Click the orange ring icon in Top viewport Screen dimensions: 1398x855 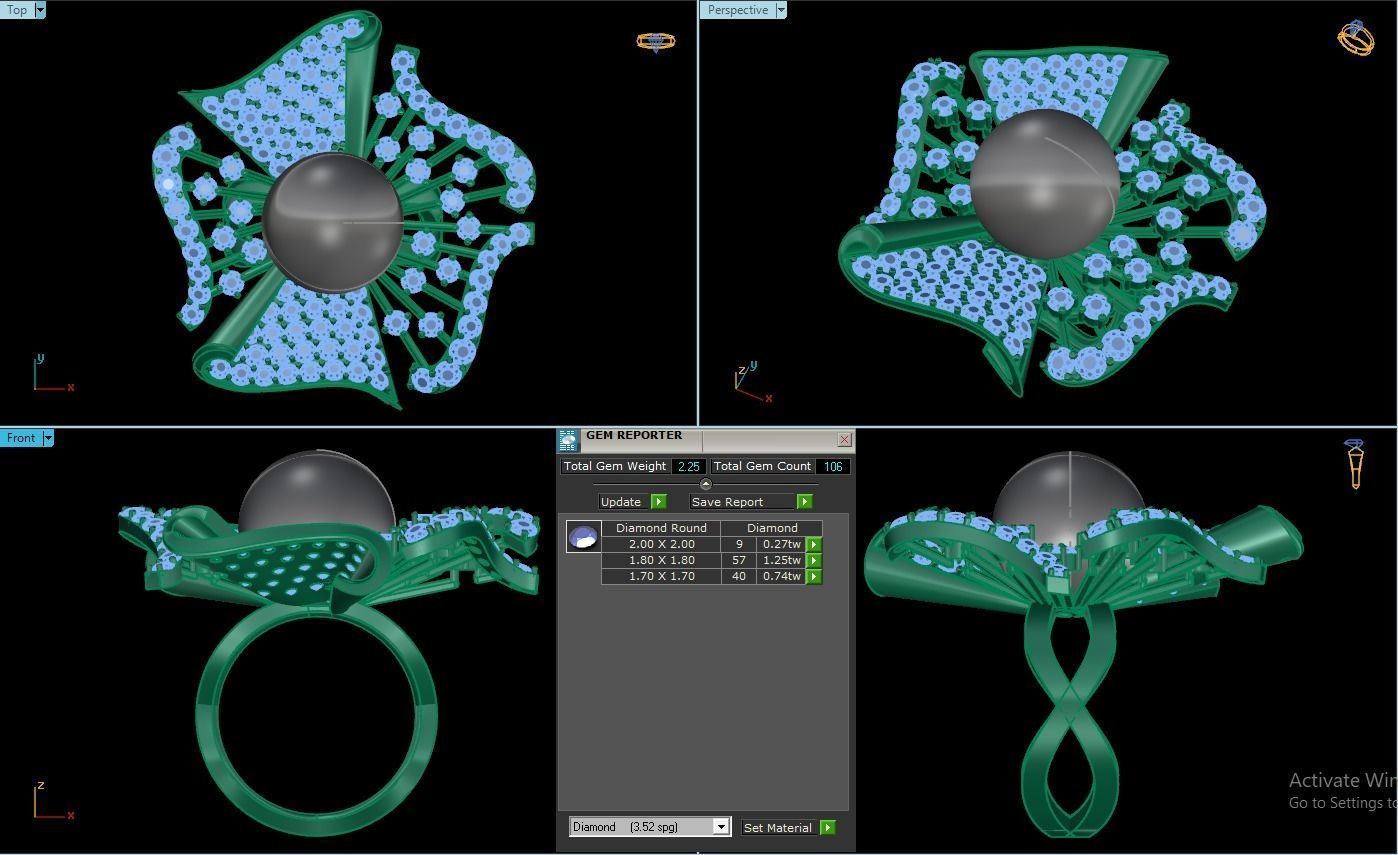pos(656,41)
